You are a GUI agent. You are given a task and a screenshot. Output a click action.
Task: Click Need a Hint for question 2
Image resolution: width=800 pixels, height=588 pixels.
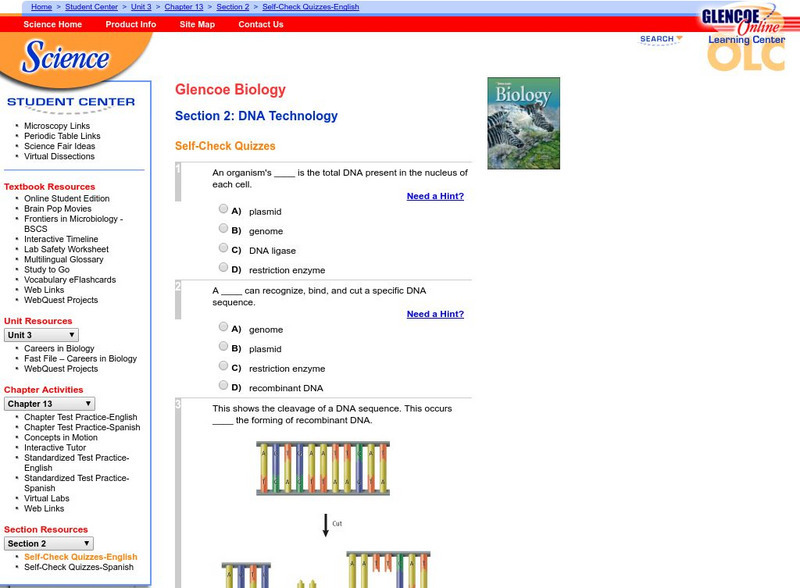(435, 314)
